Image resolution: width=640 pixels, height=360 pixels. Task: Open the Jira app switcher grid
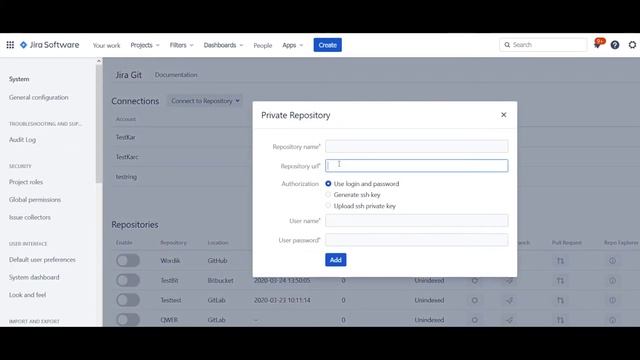click(10, 45)
